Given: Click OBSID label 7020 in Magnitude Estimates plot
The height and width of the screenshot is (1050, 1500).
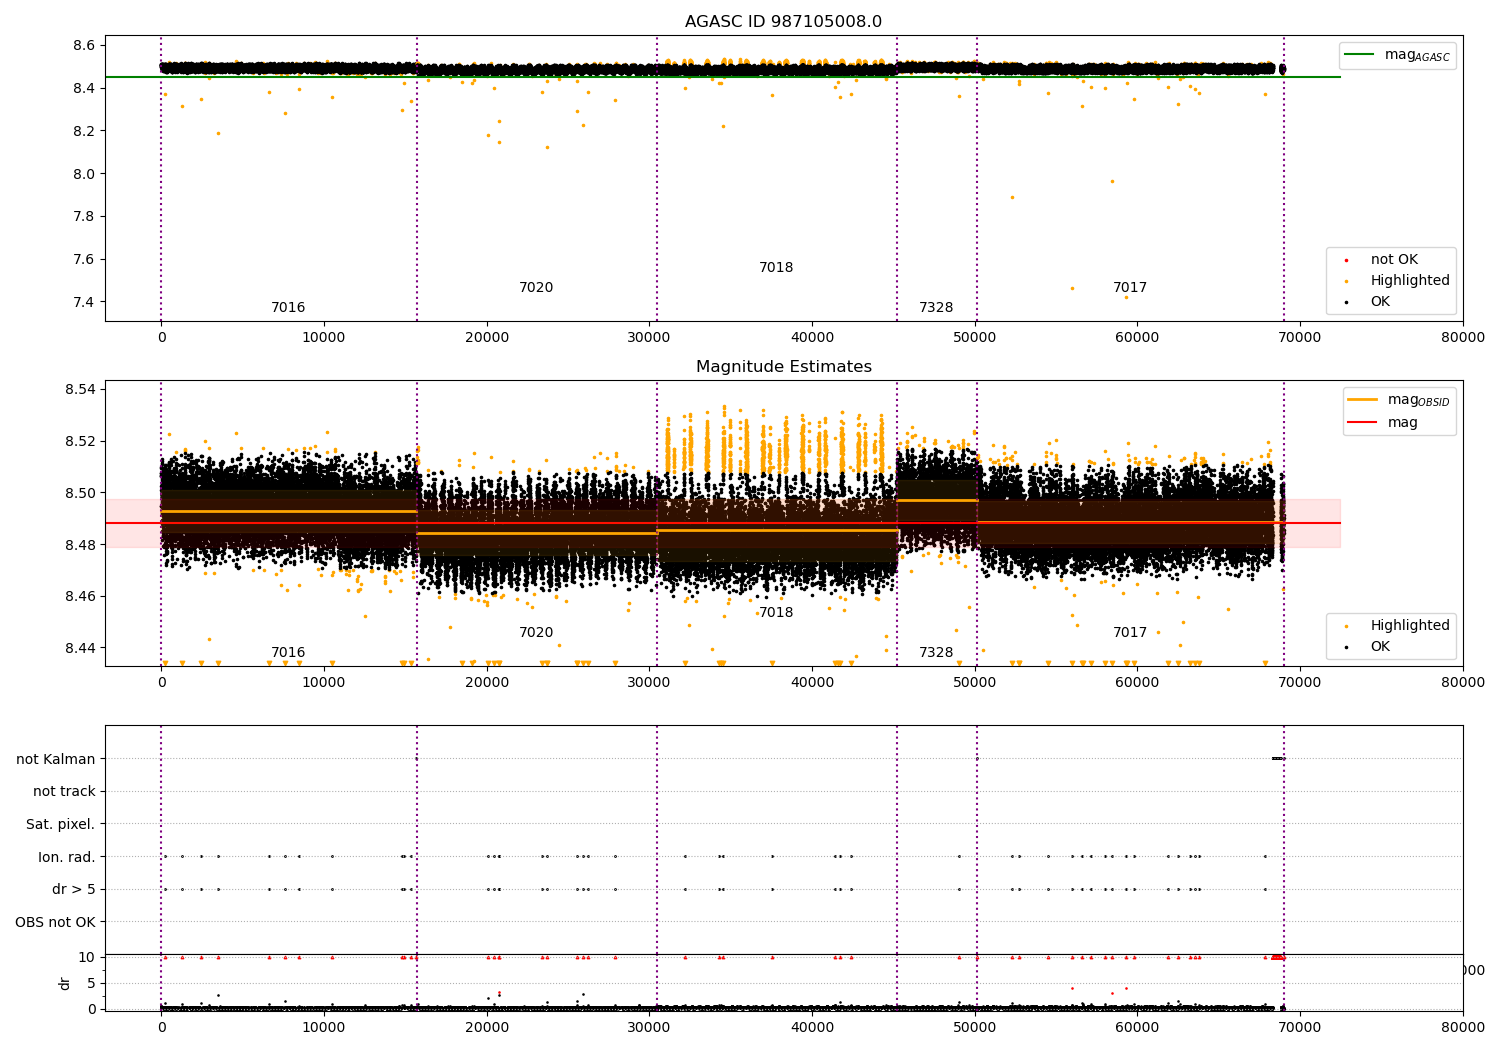Looking at the screenshot, I should 536,633.
